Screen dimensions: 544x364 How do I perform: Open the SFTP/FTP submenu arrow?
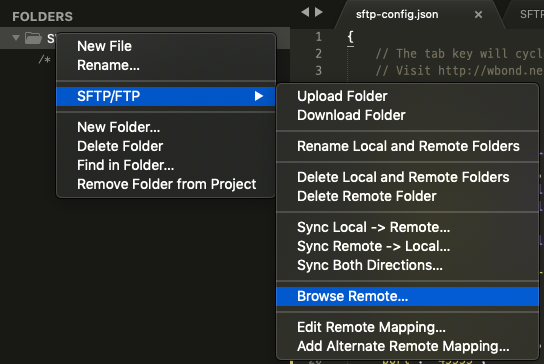click(259, 96)
